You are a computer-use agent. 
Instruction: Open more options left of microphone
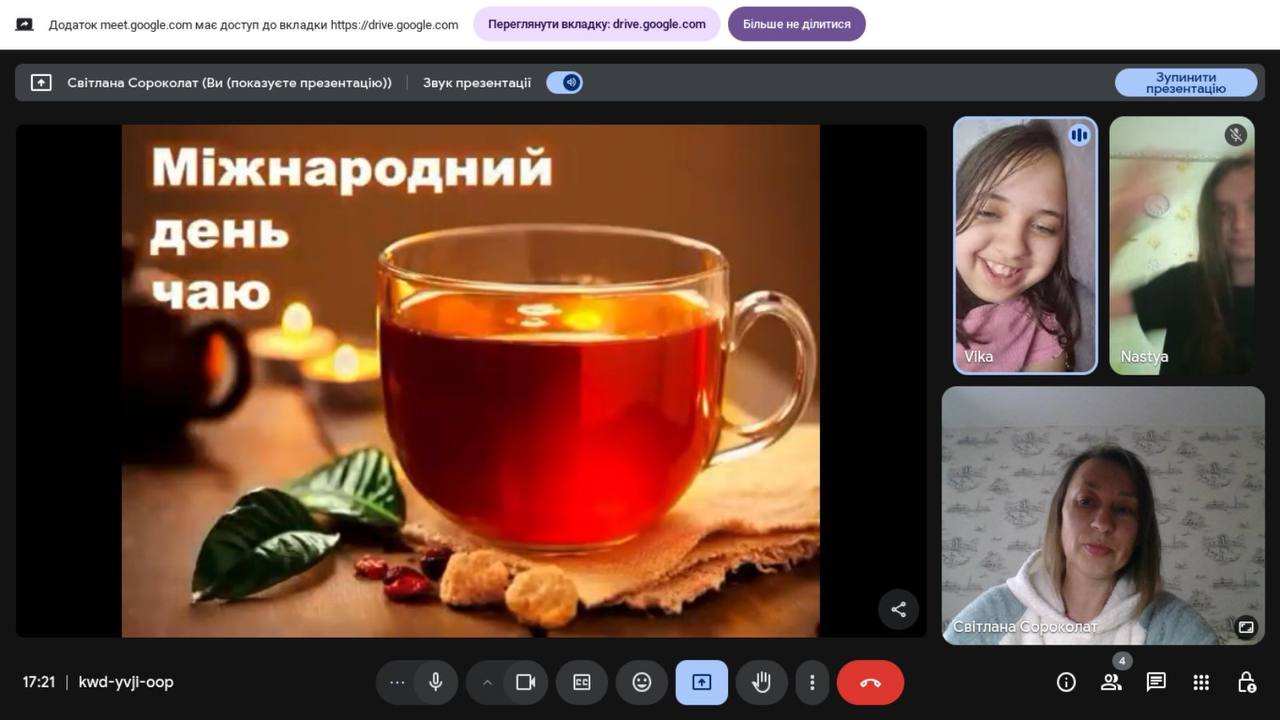coord(397,682)
